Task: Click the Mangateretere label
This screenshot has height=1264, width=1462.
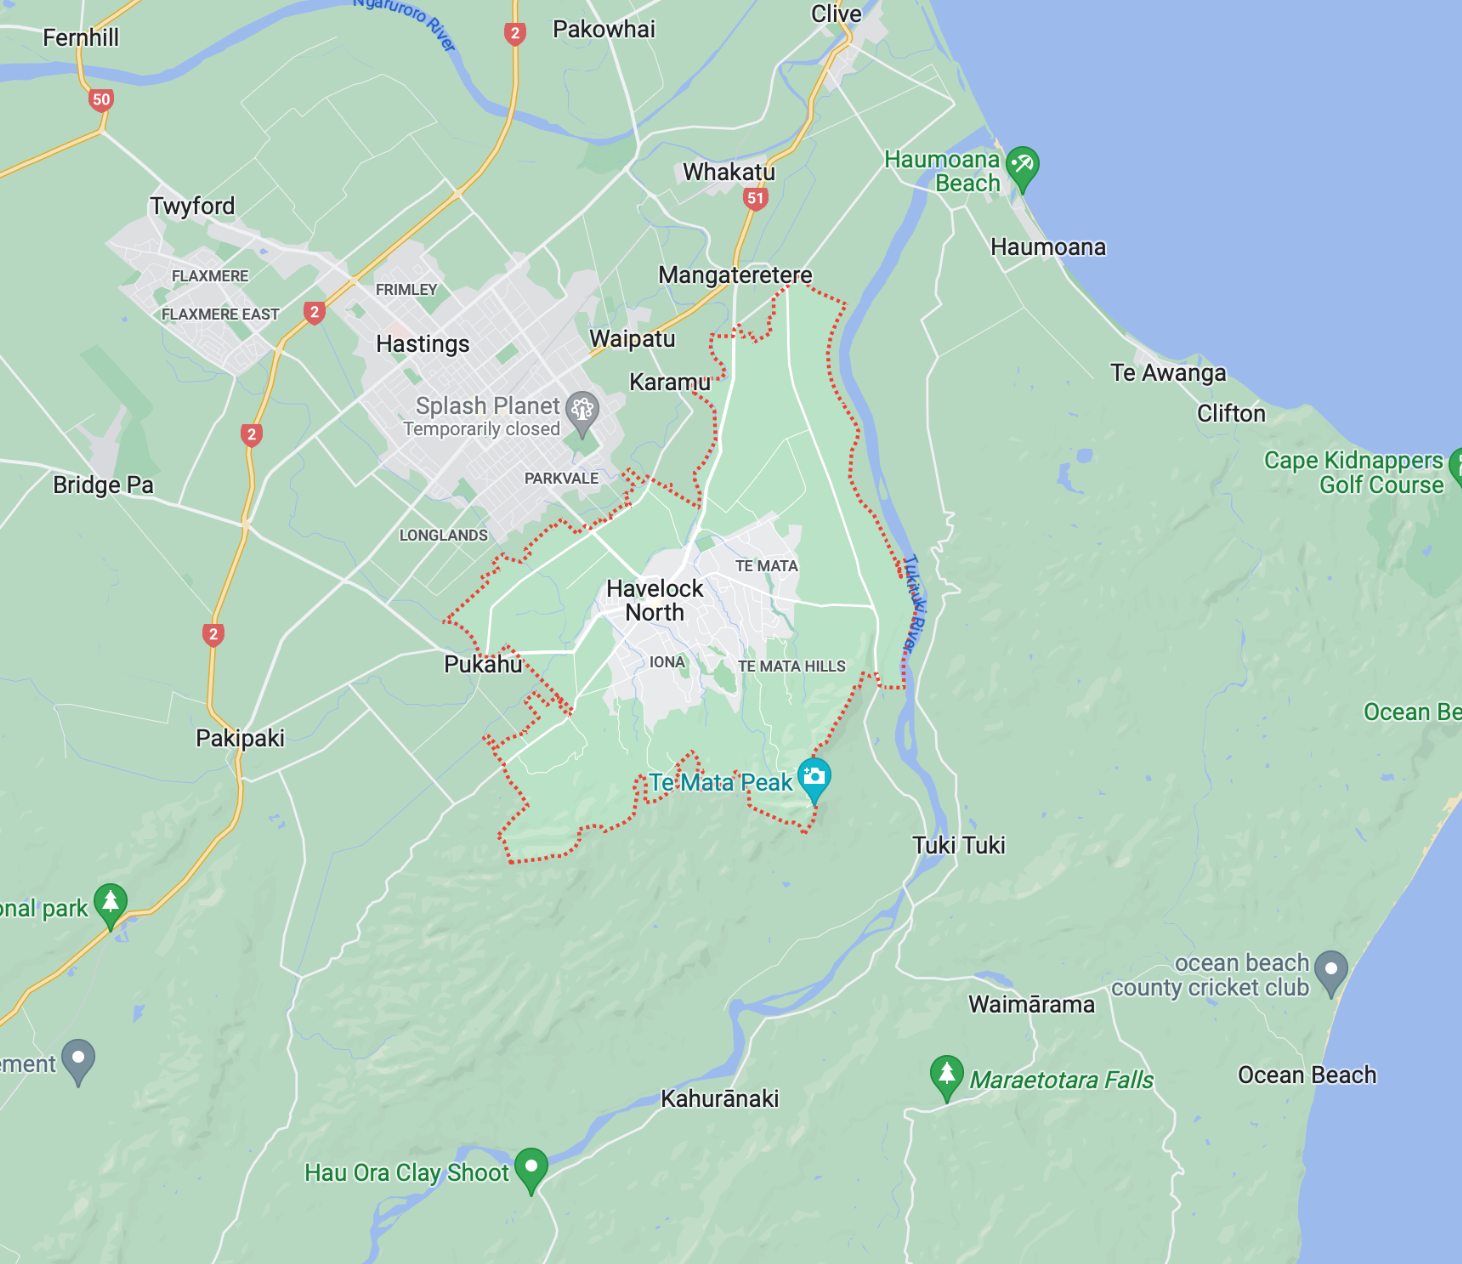Action: tap(735, 275)
